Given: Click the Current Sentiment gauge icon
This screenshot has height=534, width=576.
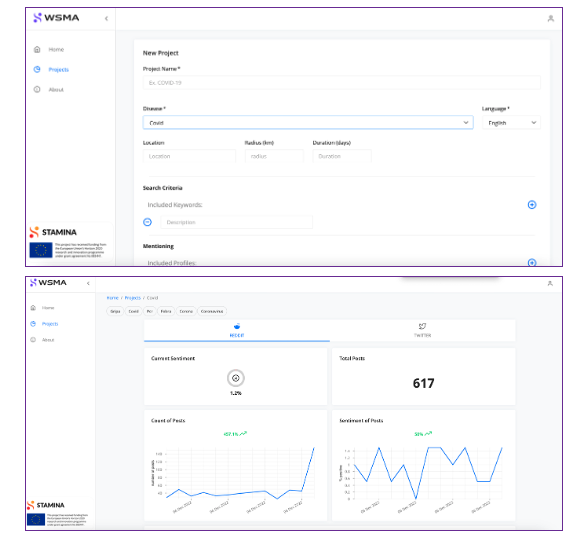Looking at the screenshot, I should (236, 378).
